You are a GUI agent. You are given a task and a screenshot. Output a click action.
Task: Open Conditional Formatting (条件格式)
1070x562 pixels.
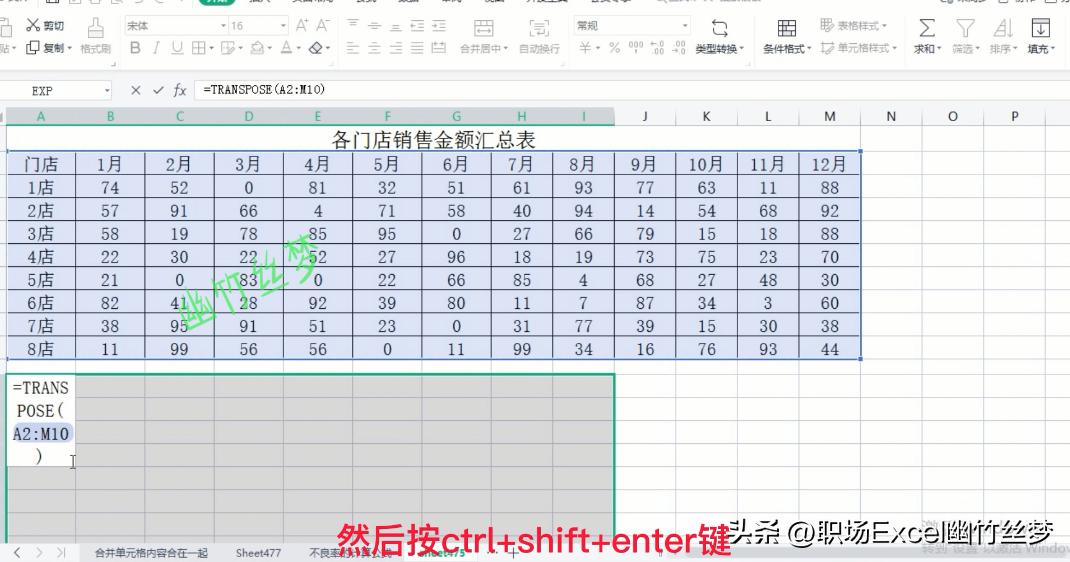click(787, 36)
